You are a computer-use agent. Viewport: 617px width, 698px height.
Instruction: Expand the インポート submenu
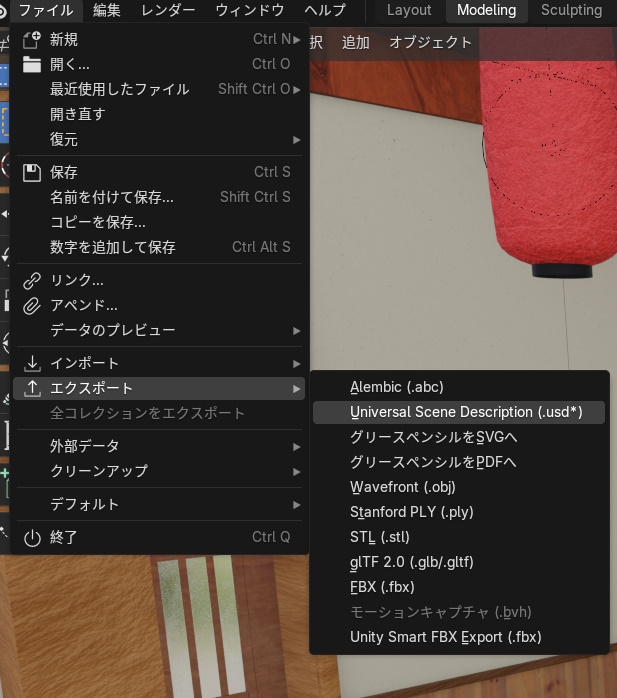pos(159,363)
